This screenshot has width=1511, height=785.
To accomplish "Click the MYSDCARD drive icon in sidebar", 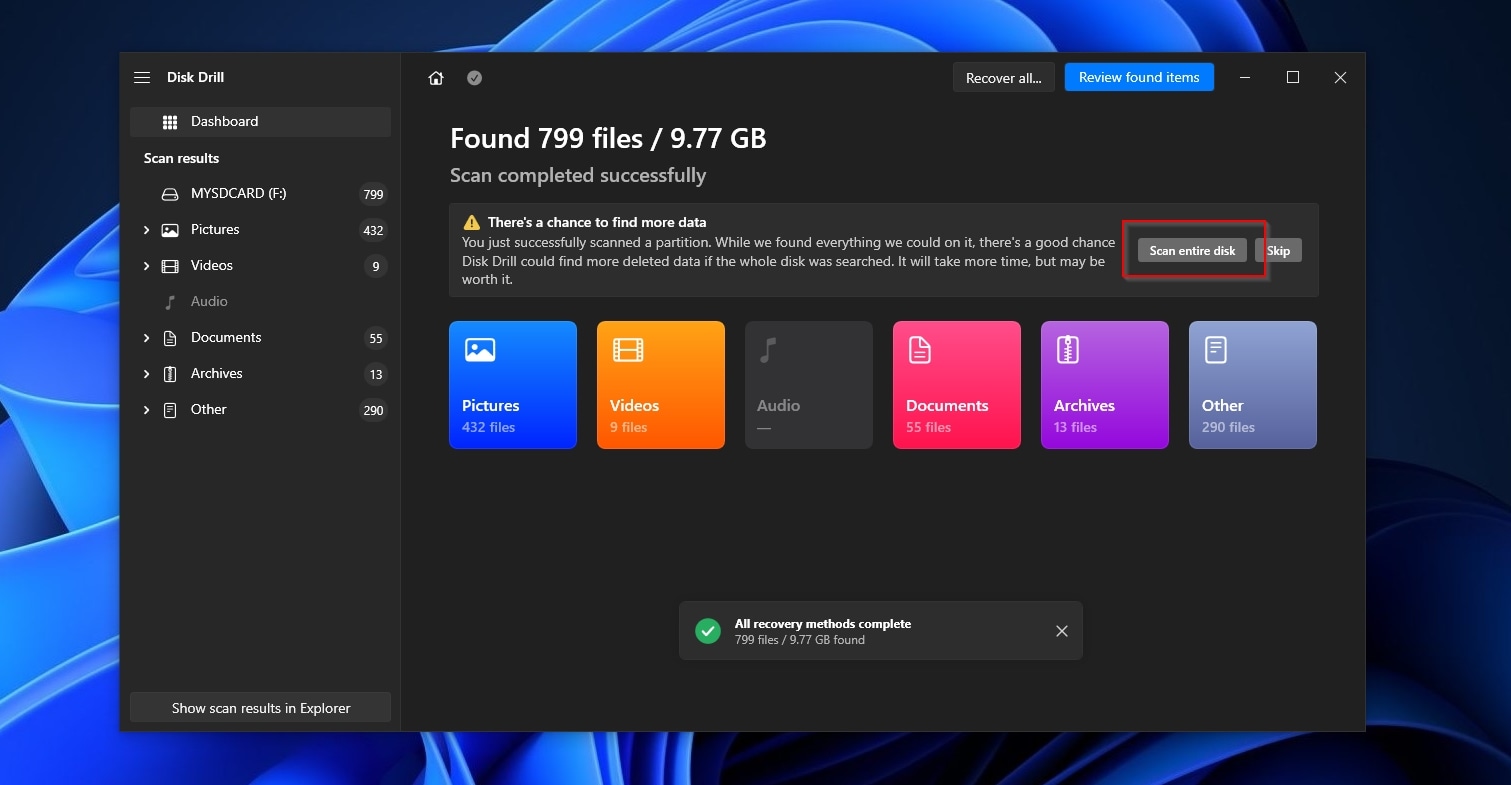I will (x=170, y=194).
